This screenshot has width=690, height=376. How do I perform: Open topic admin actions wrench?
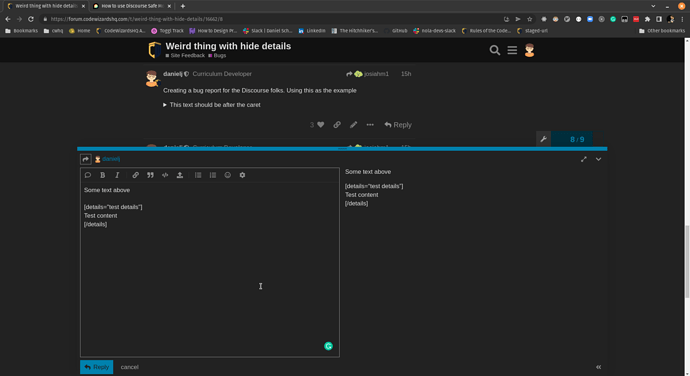(x=543, y=139)
